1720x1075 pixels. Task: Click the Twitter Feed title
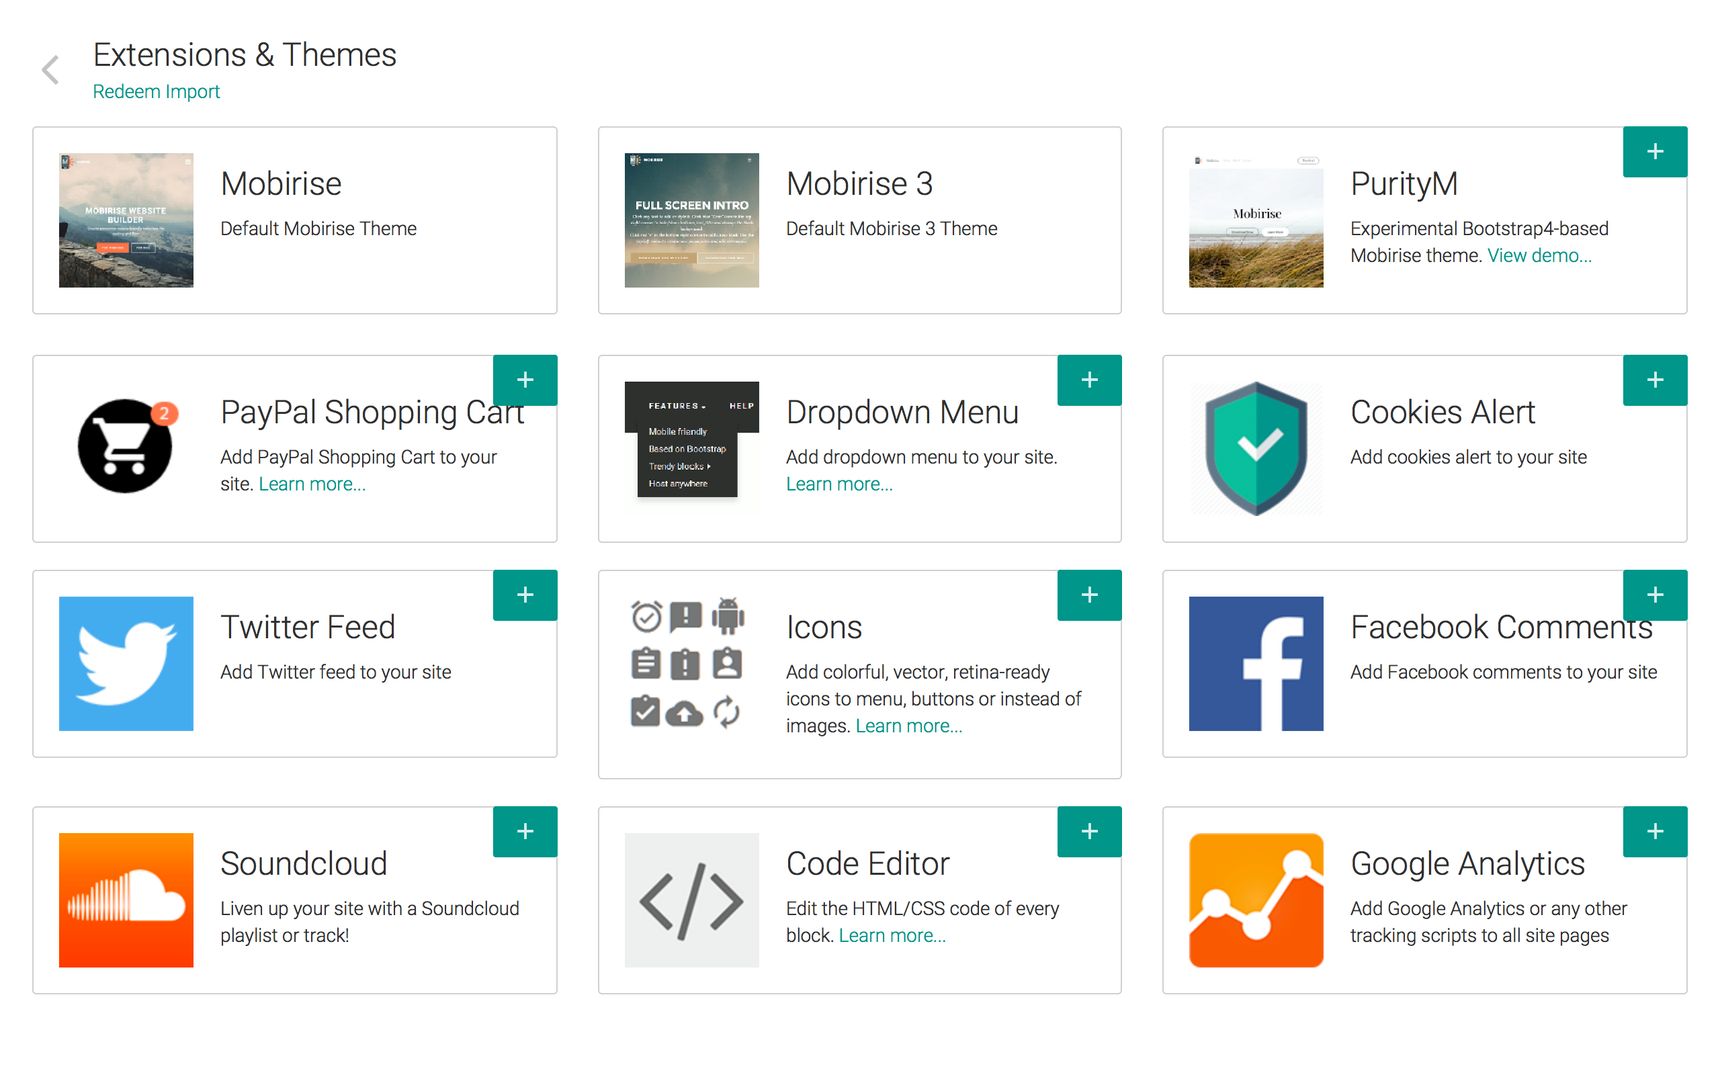pyautogui.click(x=308, y=627)
